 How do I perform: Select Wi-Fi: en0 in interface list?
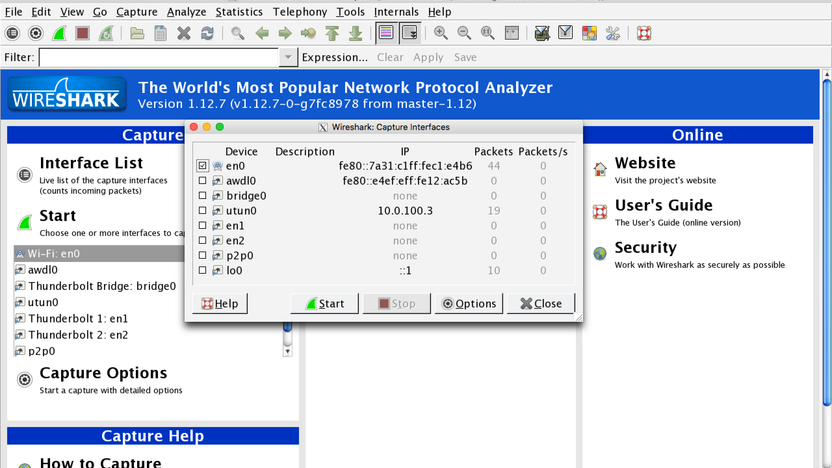coord(99,254)
